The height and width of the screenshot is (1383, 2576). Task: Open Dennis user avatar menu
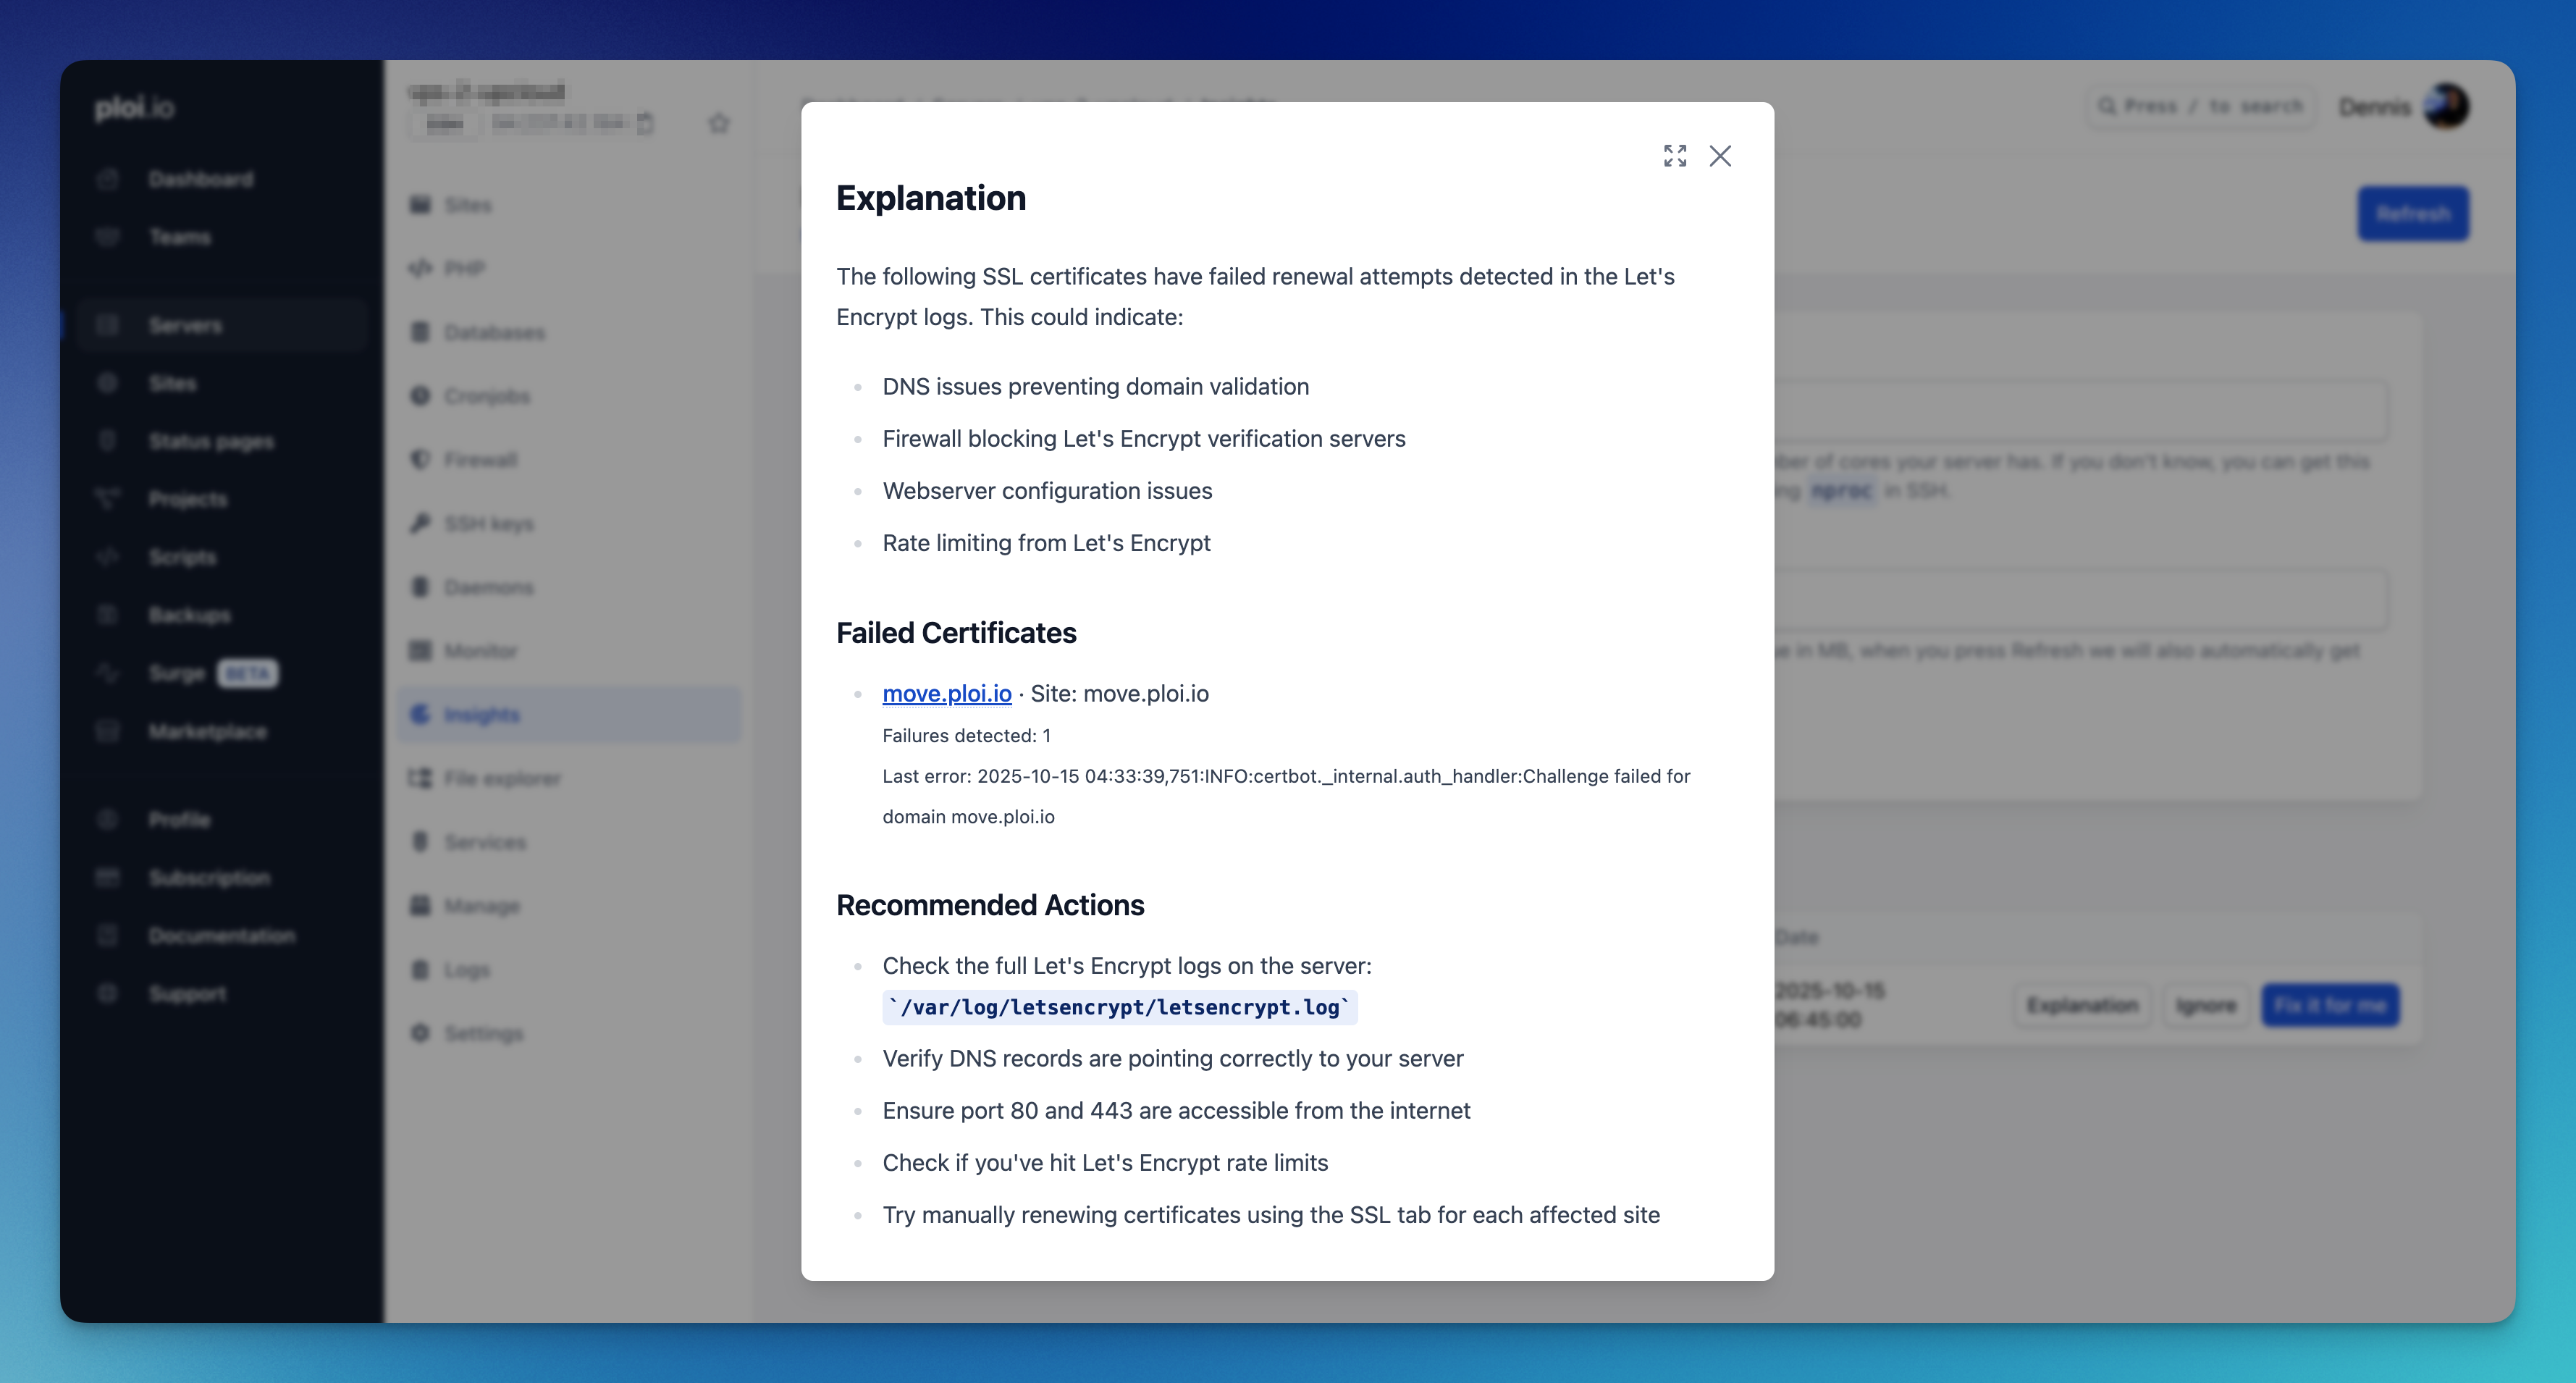[2446, 106]
